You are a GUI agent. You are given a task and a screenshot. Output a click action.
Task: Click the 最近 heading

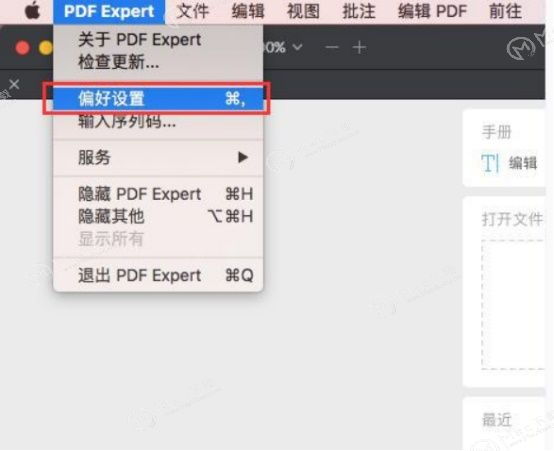[496, 420]
